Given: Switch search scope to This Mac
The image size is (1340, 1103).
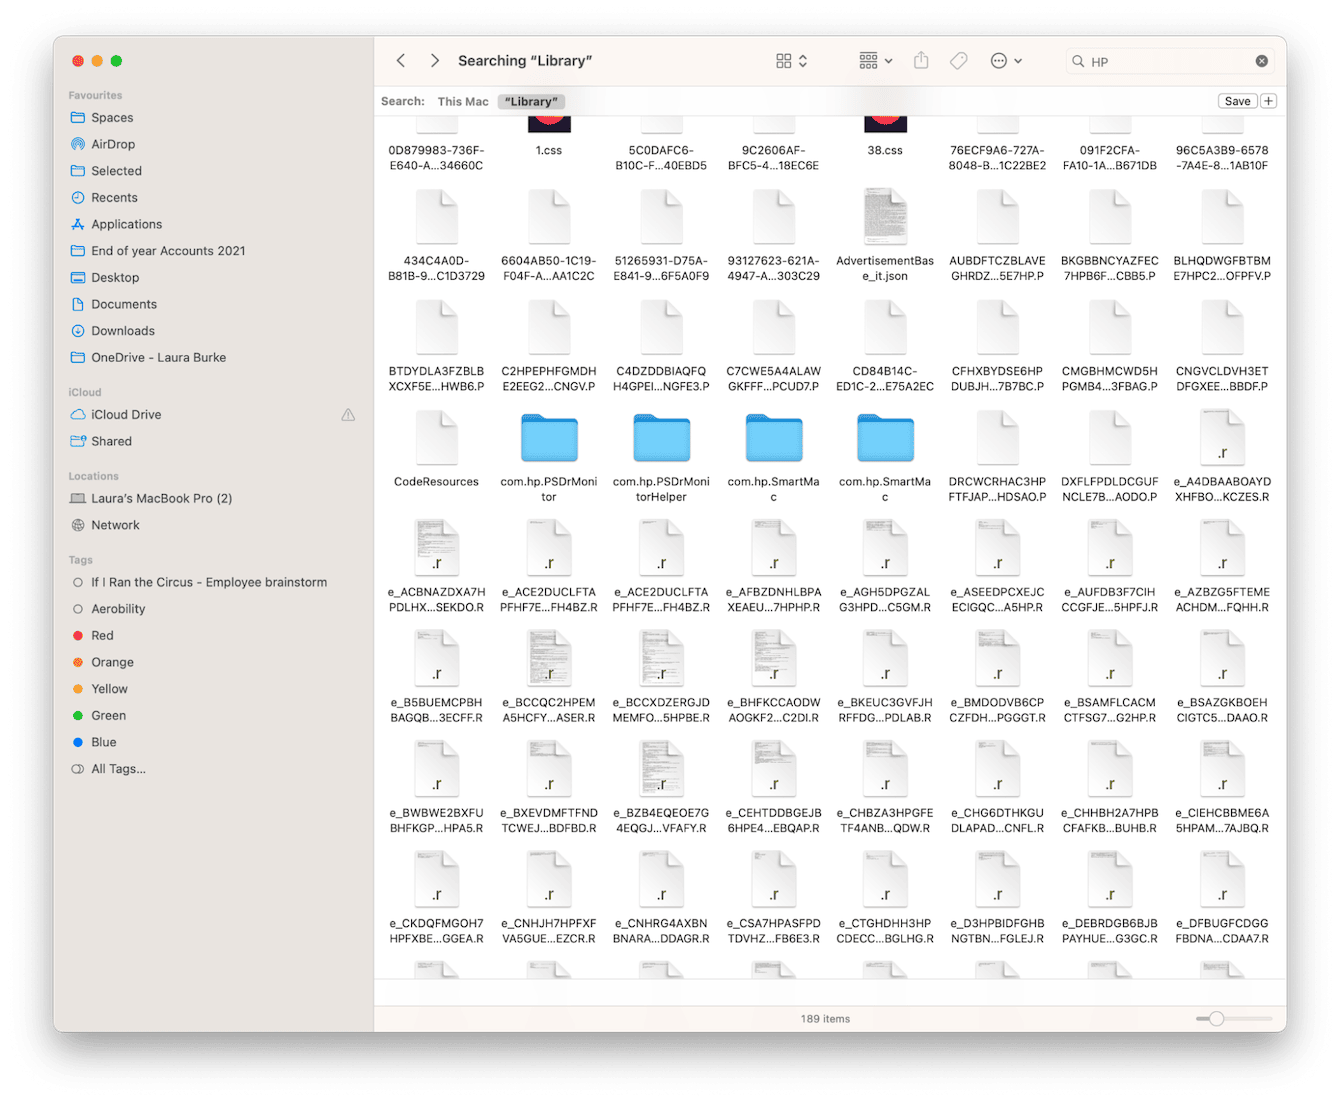Looking at the screenshot, I should coord(462,101).
